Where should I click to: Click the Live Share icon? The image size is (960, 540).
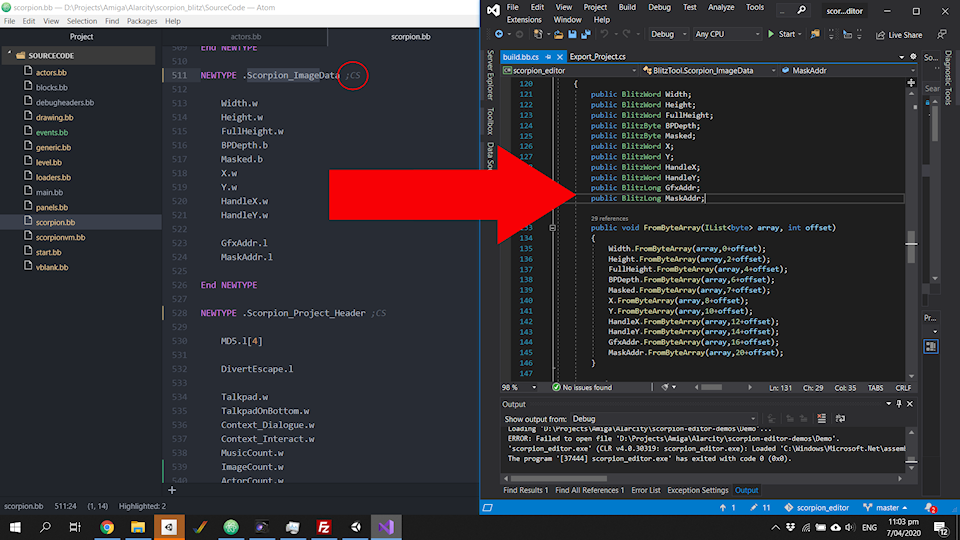pyautogui.click(x=880, y=34)
